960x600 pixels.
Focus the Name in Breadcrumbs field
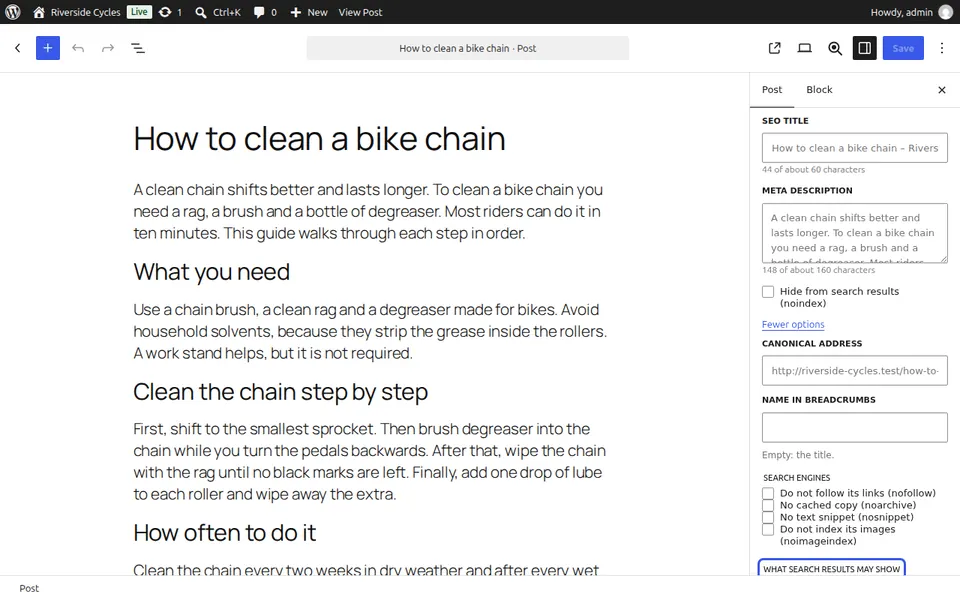[855, 427]
